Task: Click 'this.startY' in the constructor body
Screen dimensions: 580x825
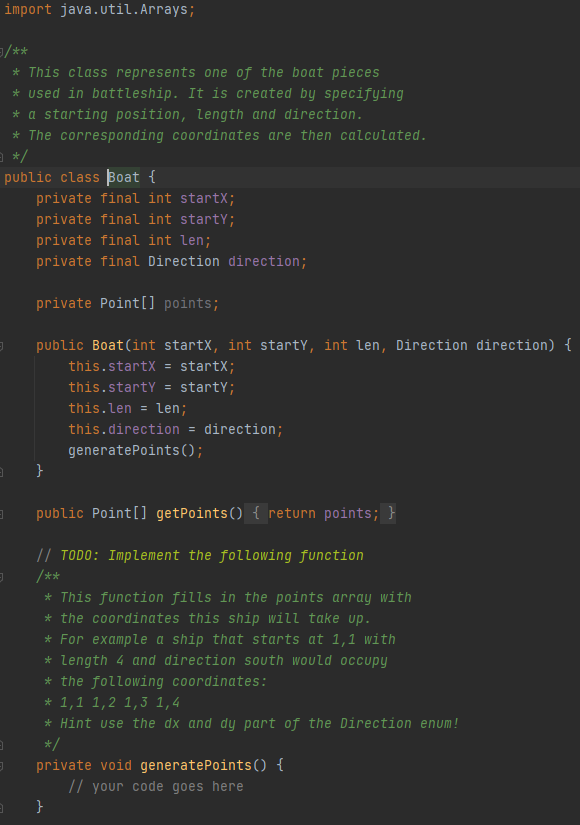Action: click(x=112, y=387)
